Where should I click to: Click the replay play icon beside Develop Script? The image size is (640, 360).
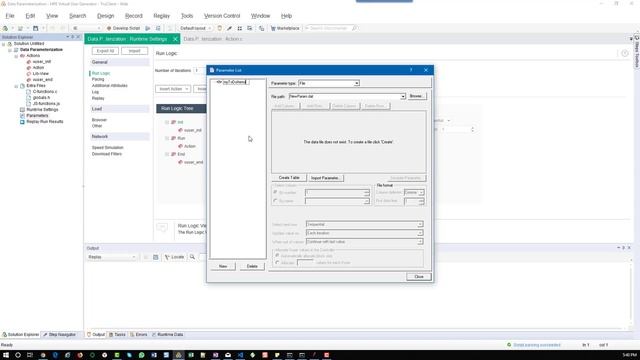click(148, 28)
